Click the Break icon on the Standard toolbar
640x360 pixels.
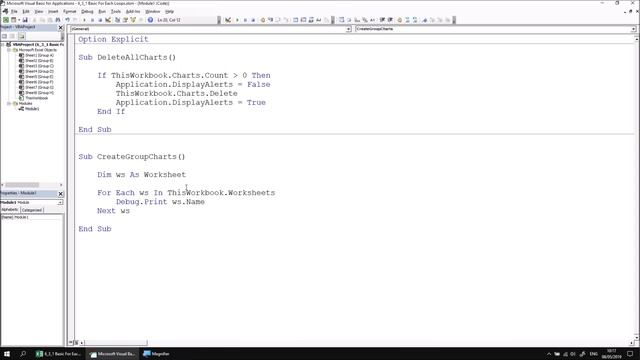point(92,20)
